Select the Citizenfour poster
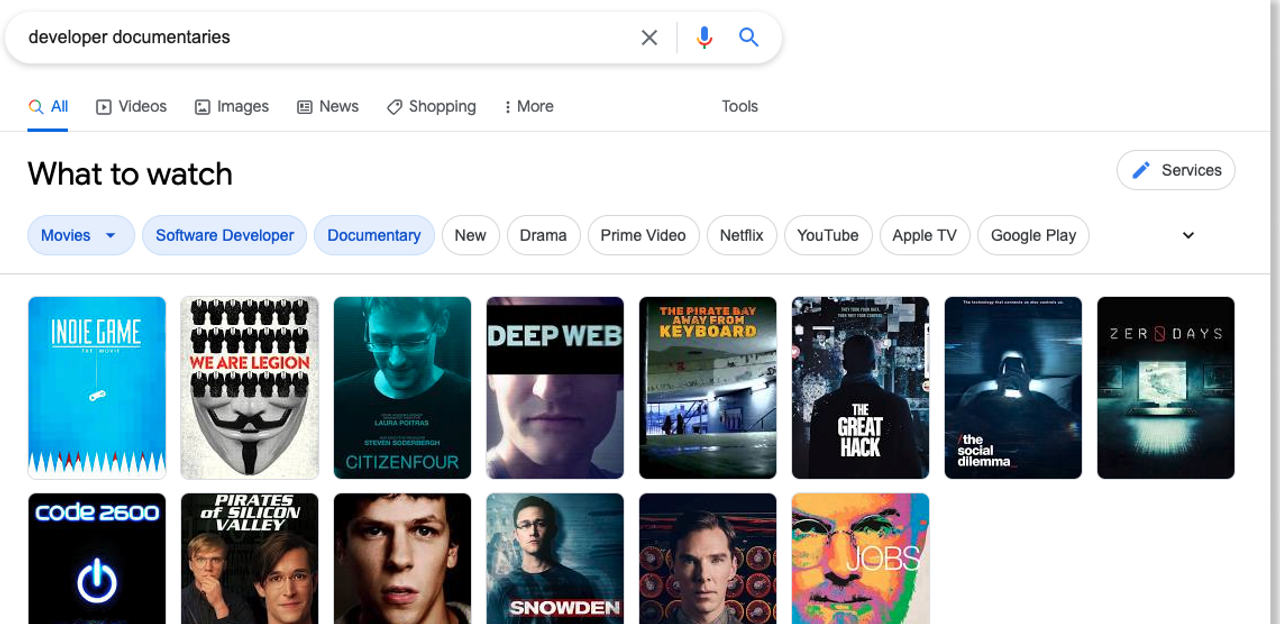This screenshot has width=1280, height=624. click(x=402, y=387)
